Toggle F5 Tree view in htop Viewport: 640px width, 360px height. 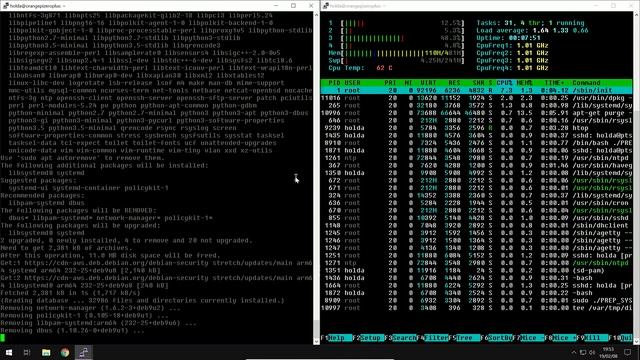464,338
